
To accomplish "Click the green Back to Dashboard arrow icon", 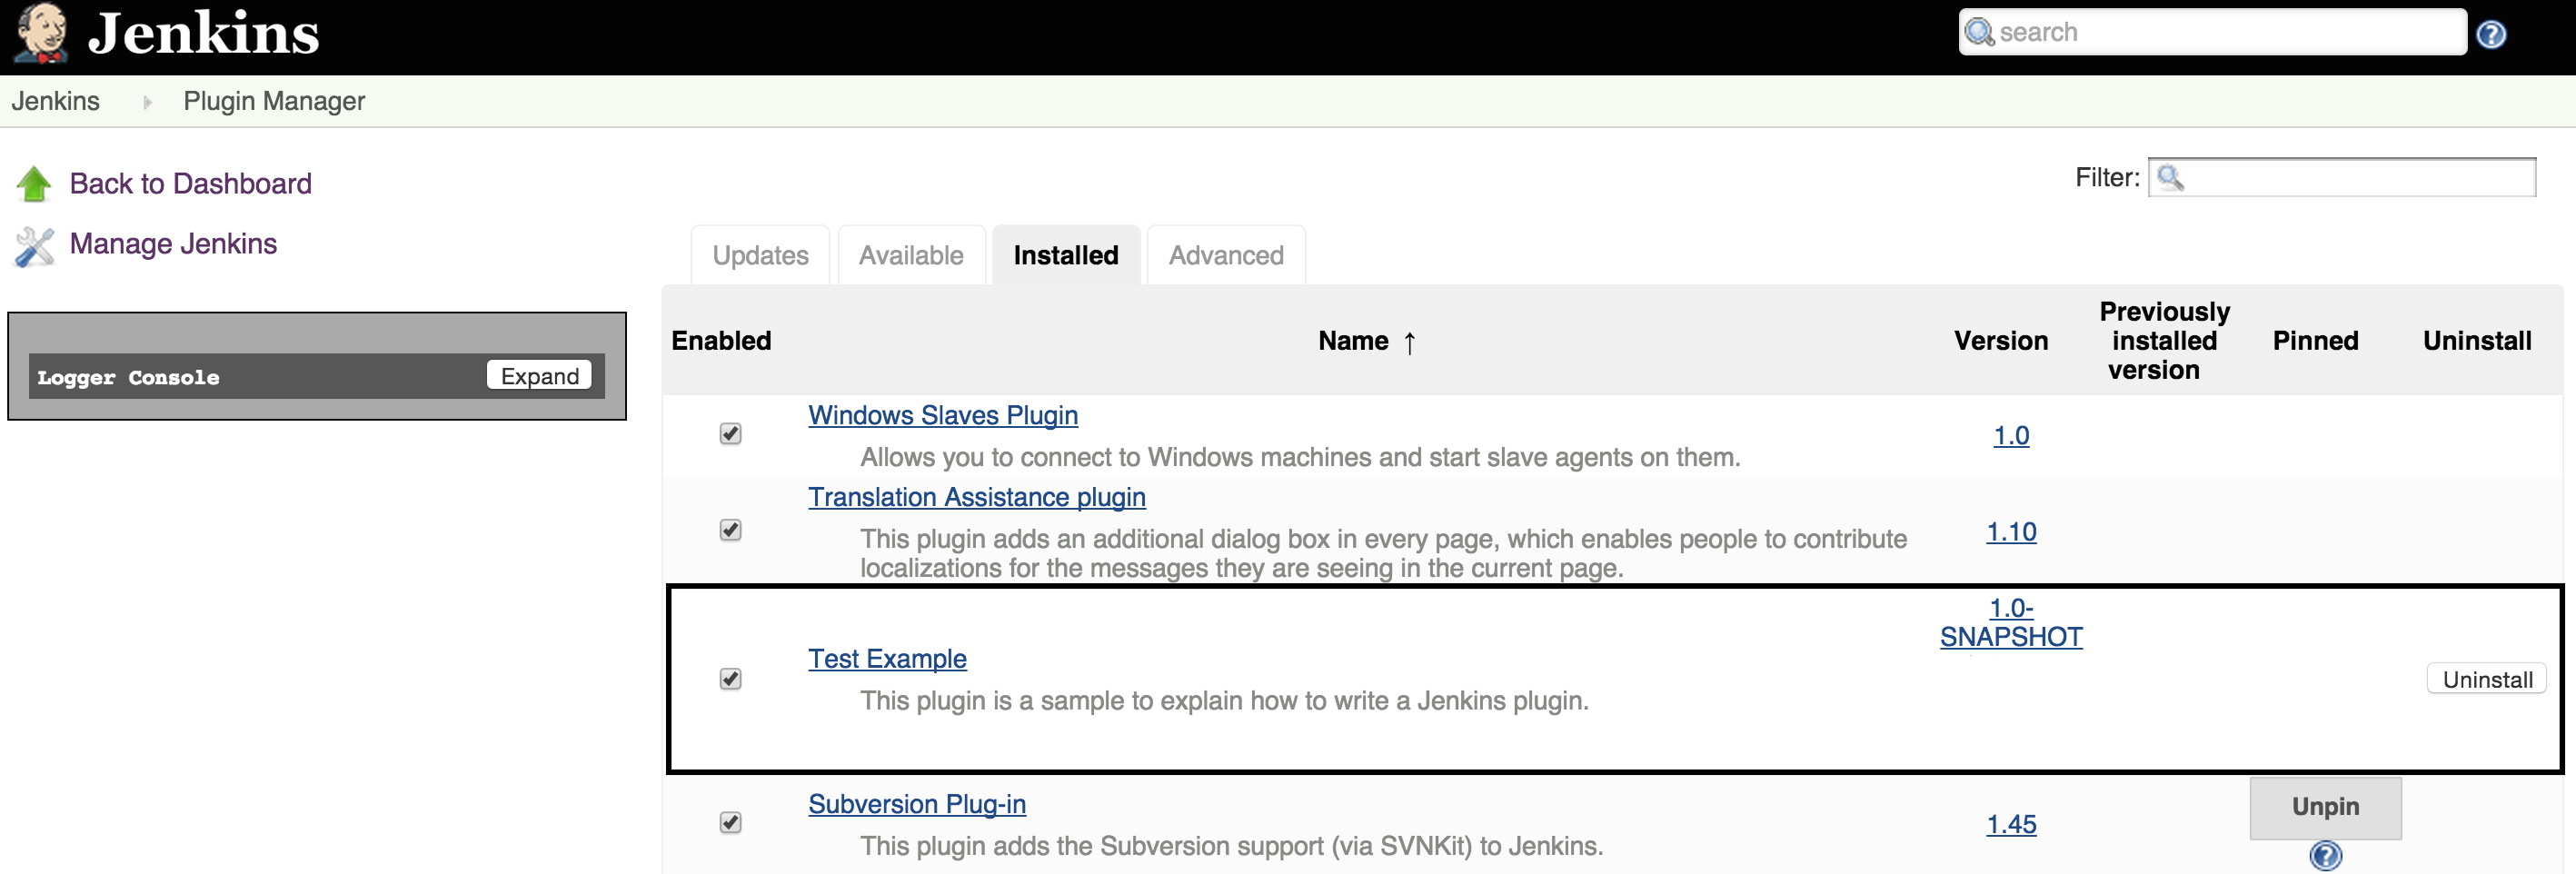I will click(34, 184).
